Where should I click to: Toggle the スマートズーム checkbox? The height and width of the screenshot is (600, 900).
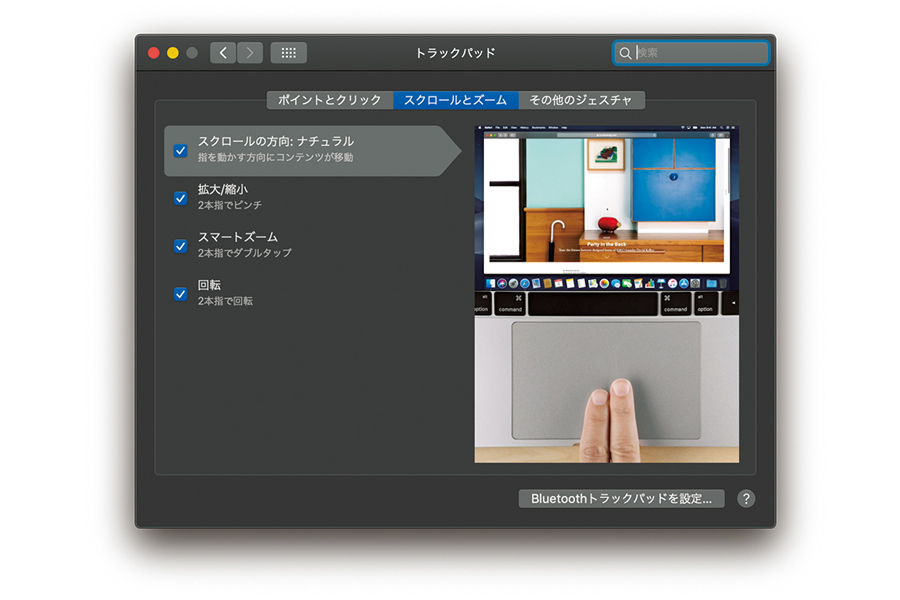pyautogui.click(x=181, y=246)
